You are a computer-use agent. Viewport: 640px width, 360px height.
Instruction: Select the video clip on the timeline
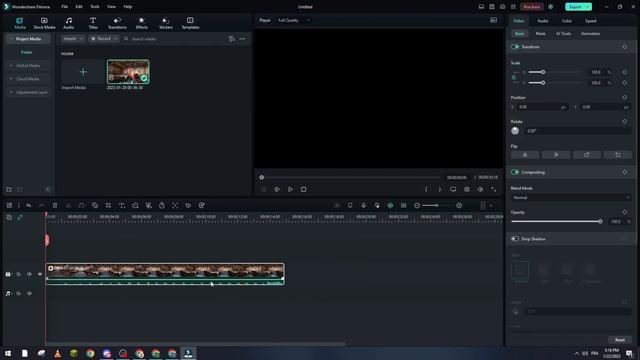(165, 274)
